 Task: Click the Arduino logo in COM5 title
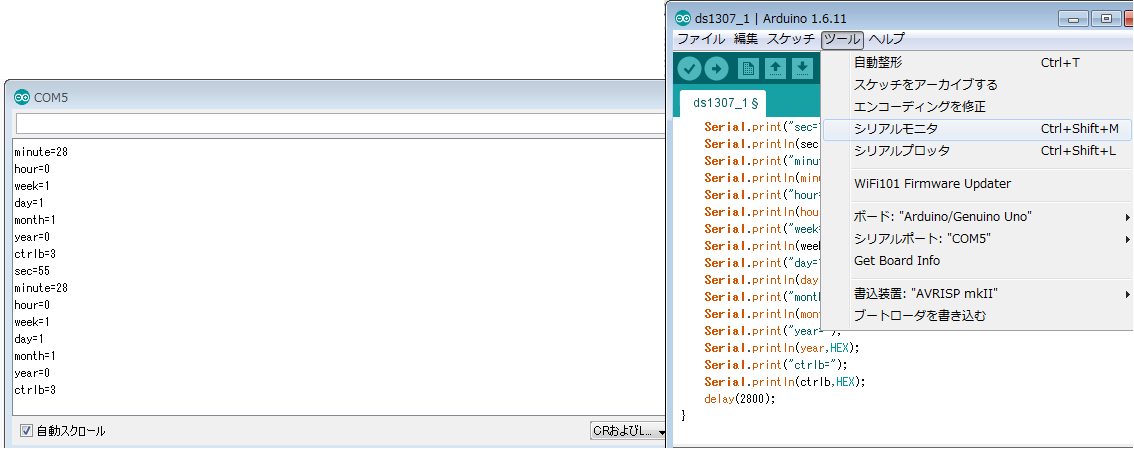coord(22,98)
